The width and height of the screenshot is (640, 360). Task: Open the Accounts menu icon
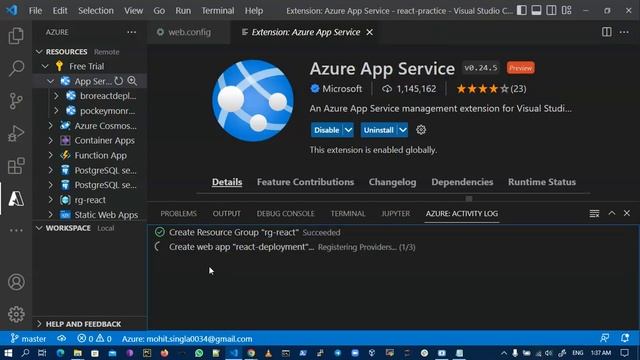click(16, 282)
